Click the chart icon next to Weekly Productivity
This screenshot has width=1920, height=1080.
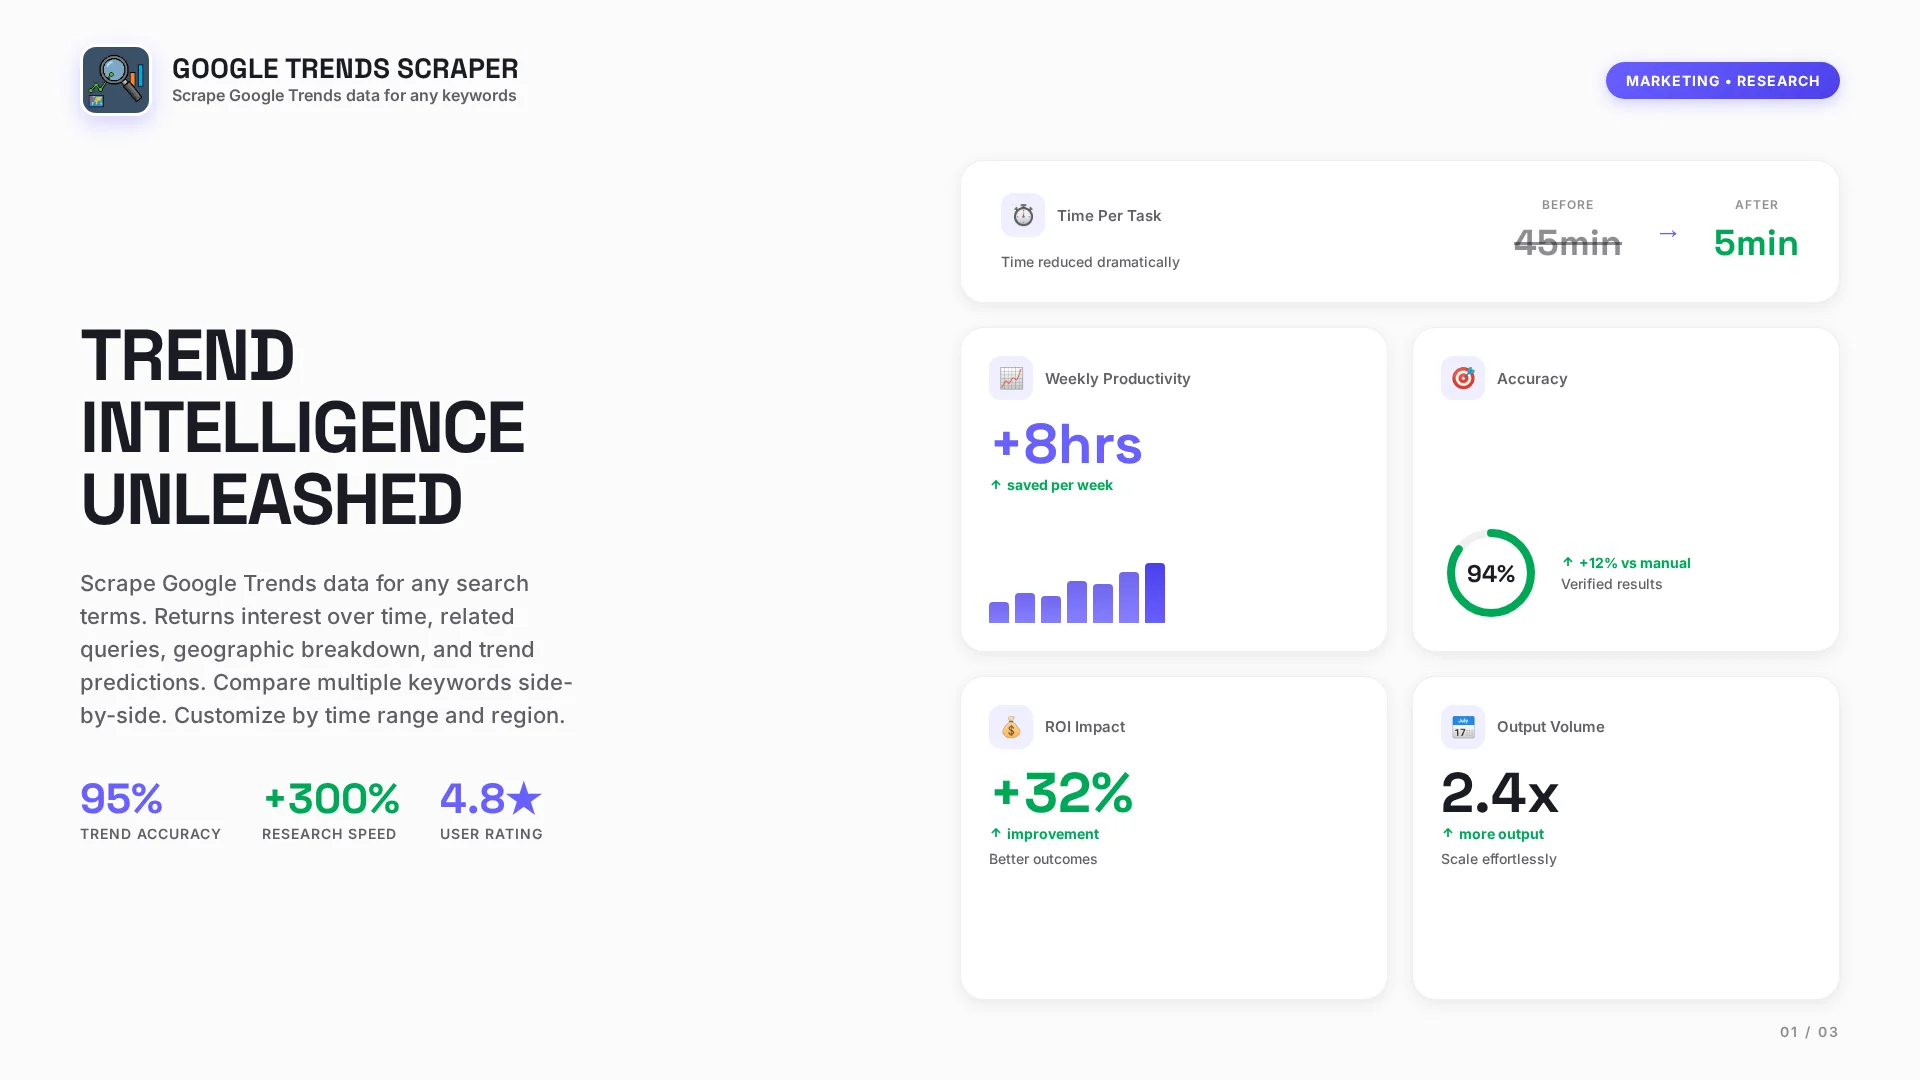[x=1010, y=378]
